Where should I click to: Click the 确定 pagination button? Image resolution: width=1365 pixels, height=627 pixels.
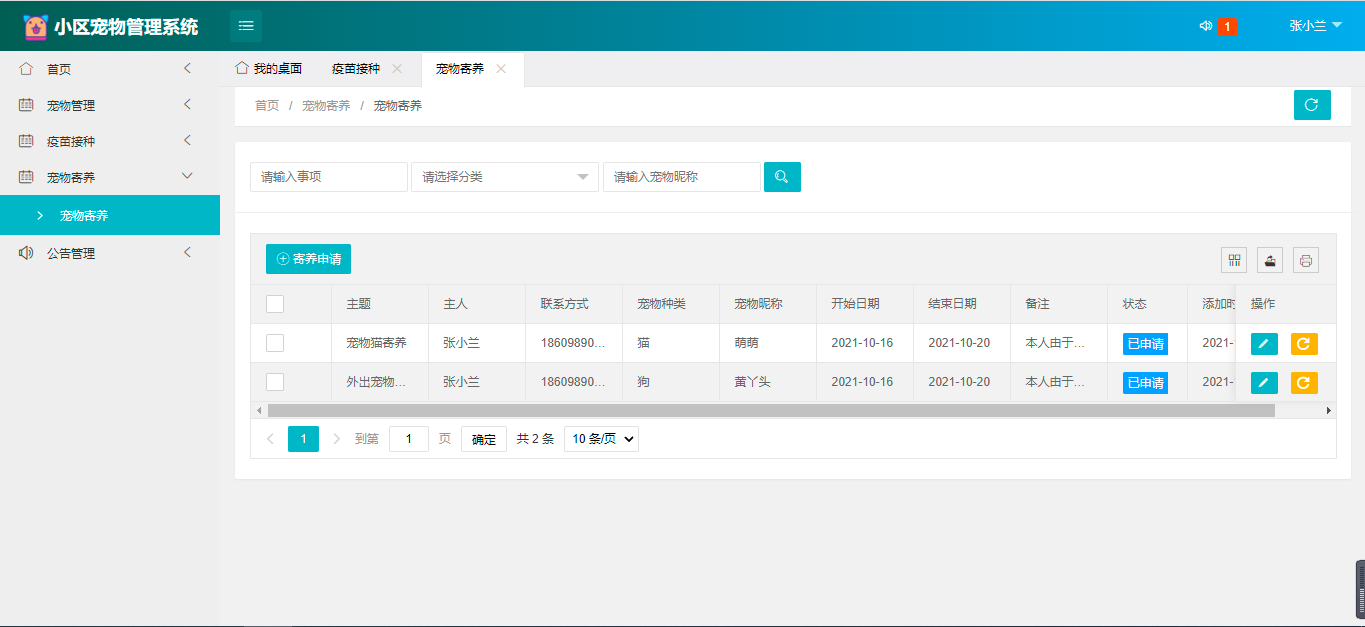484,439
